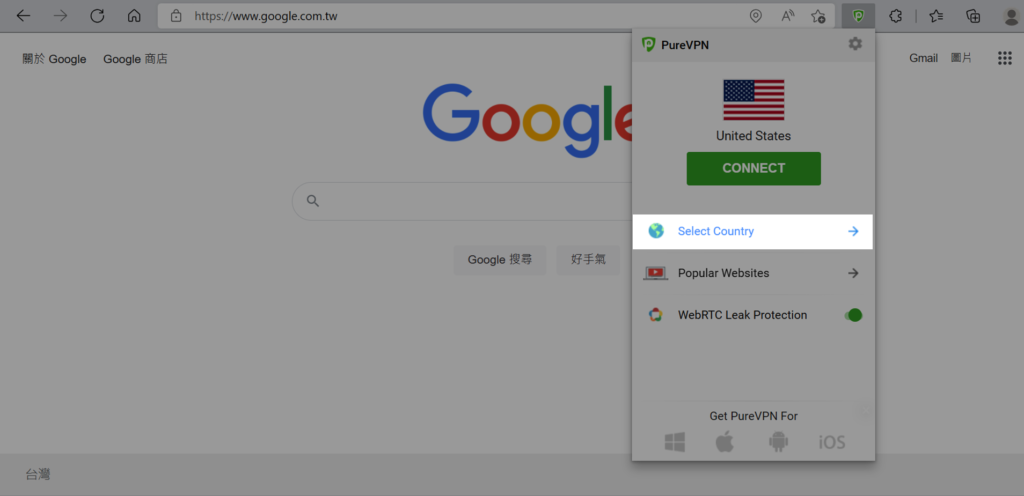The width and height of the screenshot is (1024, 496).
Task: Click the Google logo
Action: tap(528, 121)
